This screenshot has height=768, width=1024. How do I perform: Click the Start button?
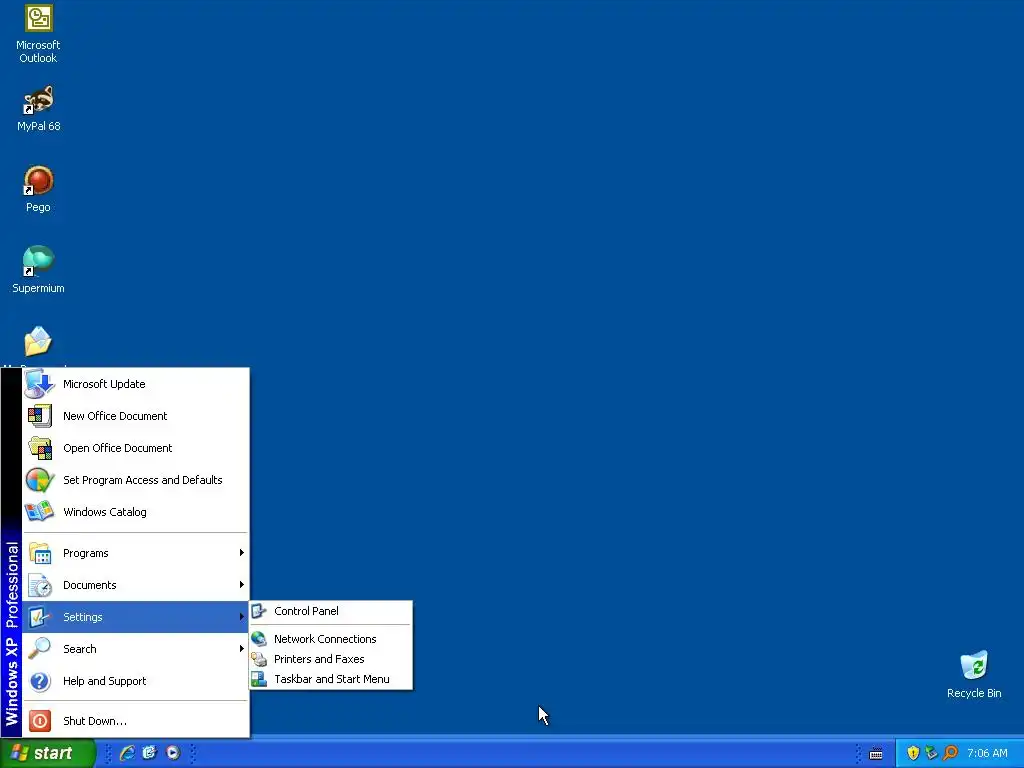tap(48, 753)
